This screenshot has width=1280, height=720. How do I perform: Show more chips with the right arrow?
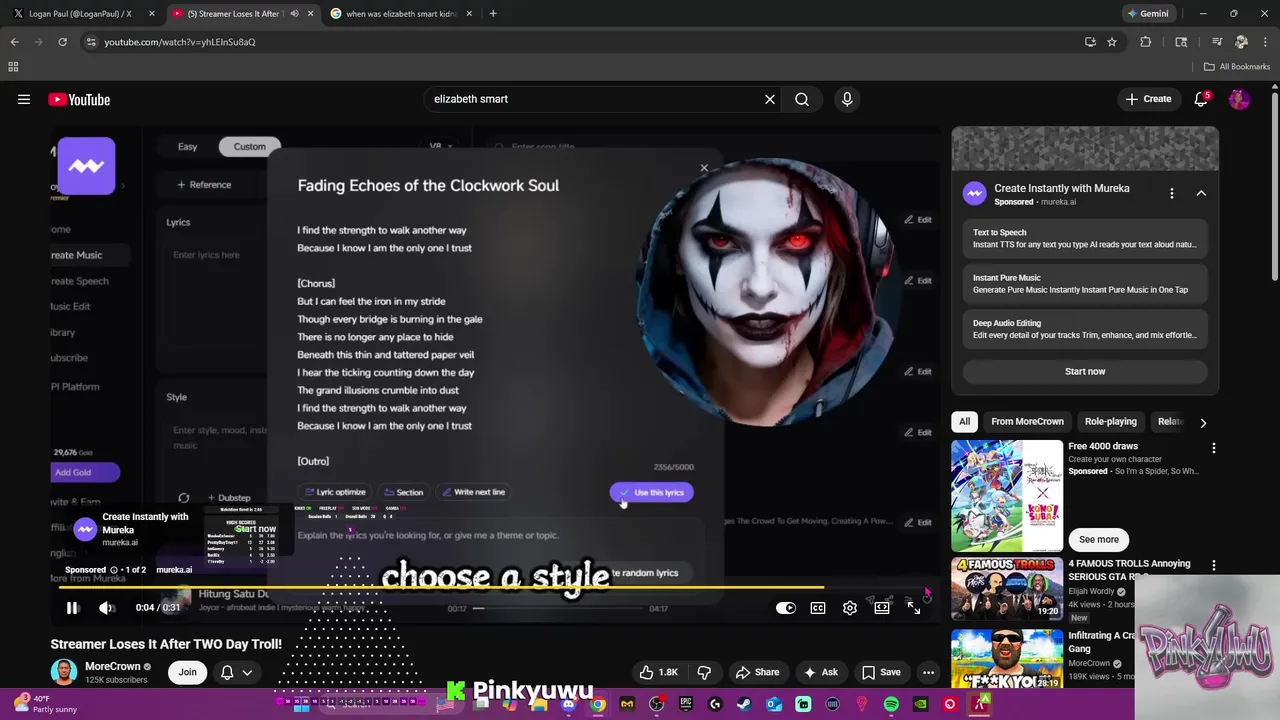(x=1203, y=422)
